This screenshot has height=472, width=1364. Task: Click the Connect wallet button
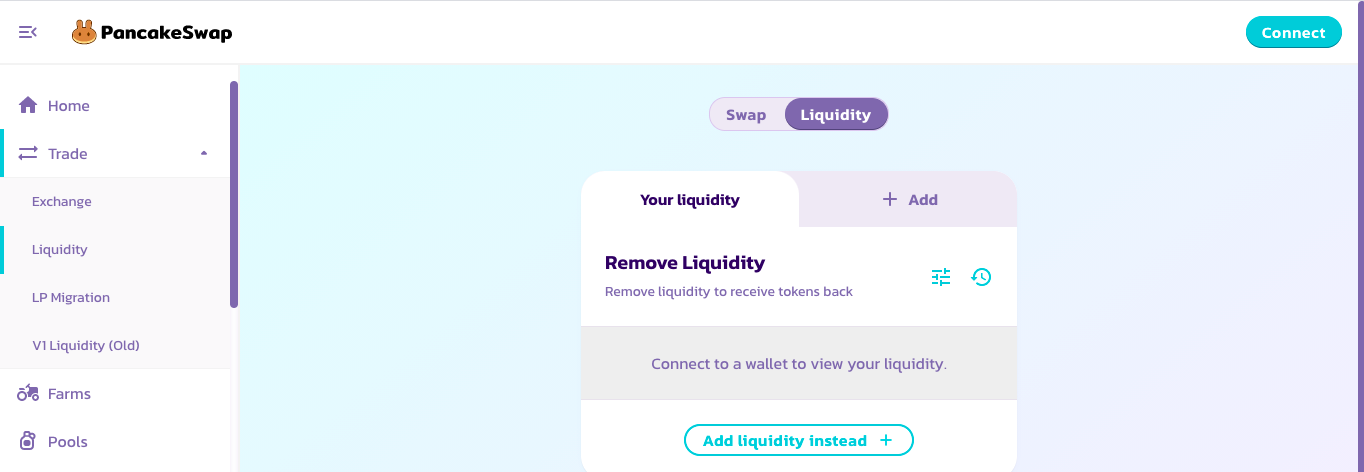coord(1293,32)
